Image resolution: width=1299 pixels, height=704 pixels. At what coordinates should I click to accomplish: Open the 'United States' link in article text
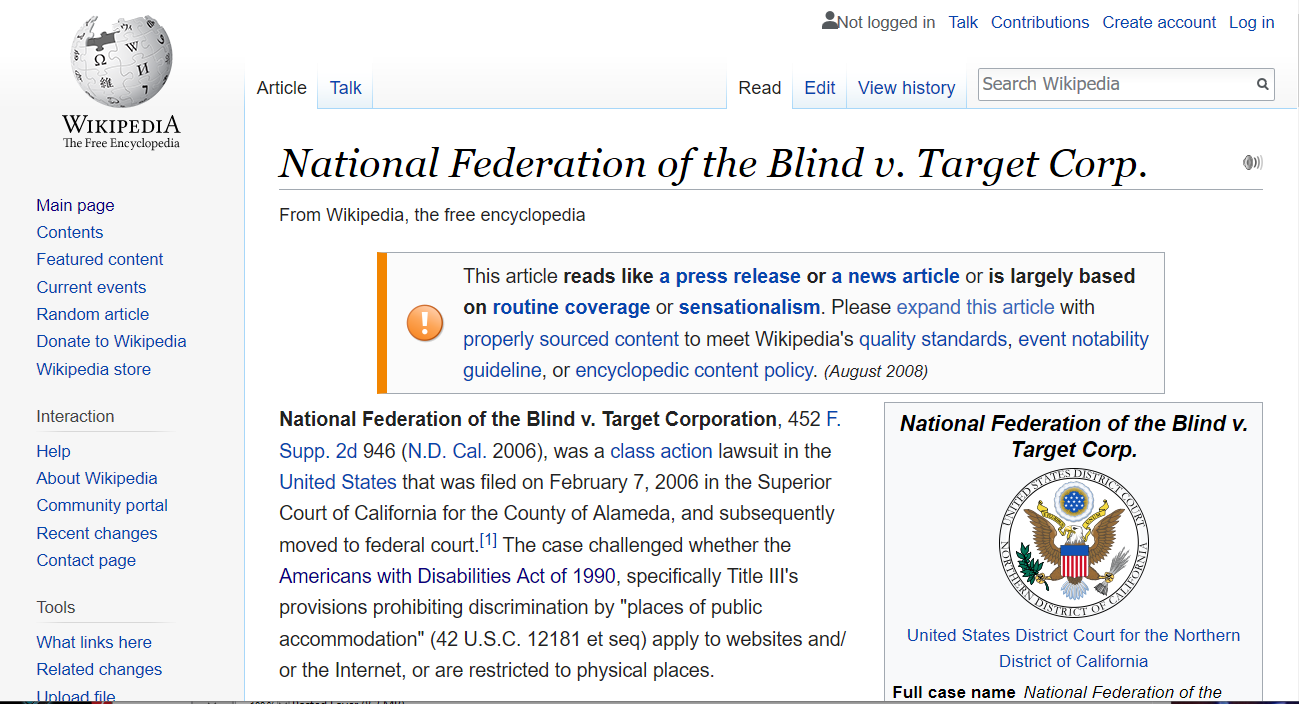tap(338, 482)
